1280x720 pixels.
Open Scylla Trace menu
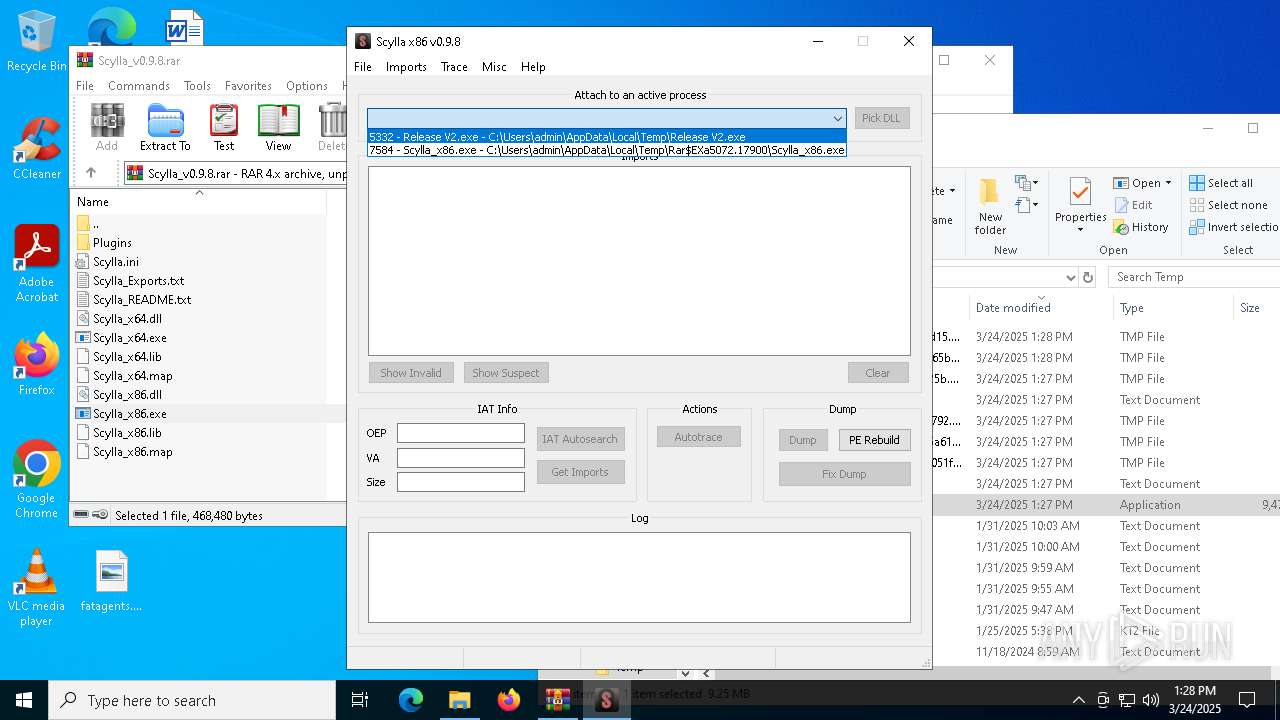point(454,67)
